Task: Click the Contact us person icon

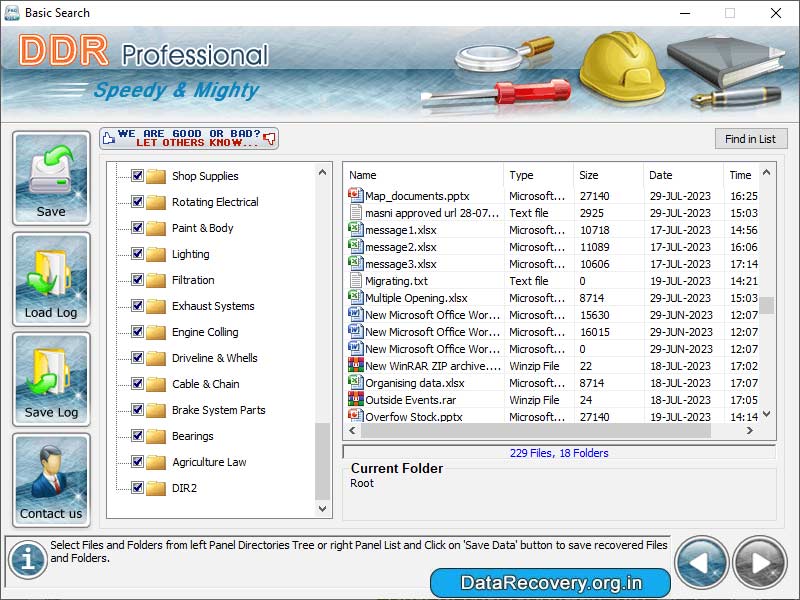Action: pos(50,473)
